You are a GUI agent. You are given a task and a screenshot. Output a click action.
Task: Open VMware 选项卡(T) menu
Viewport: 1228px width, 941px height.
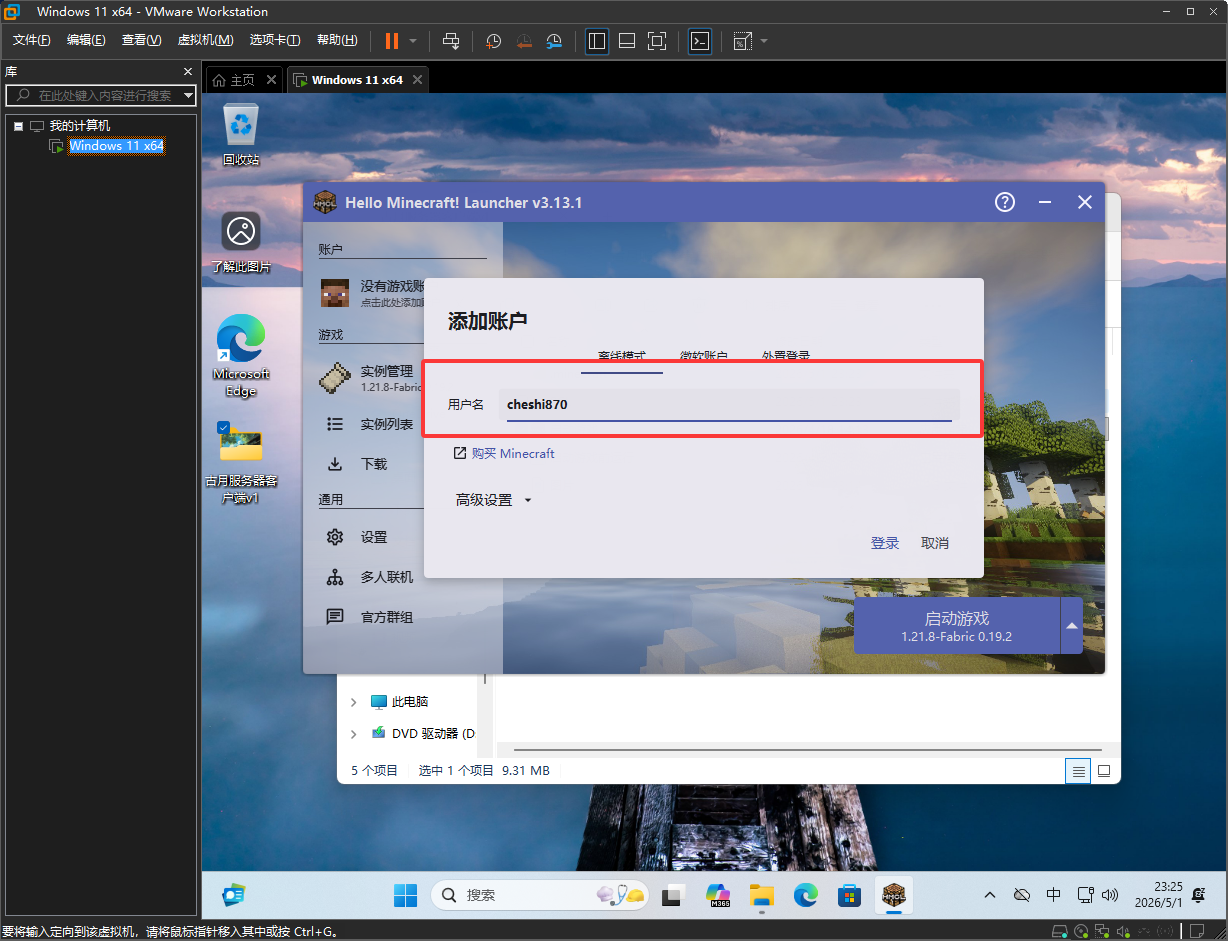pos(275,40)
